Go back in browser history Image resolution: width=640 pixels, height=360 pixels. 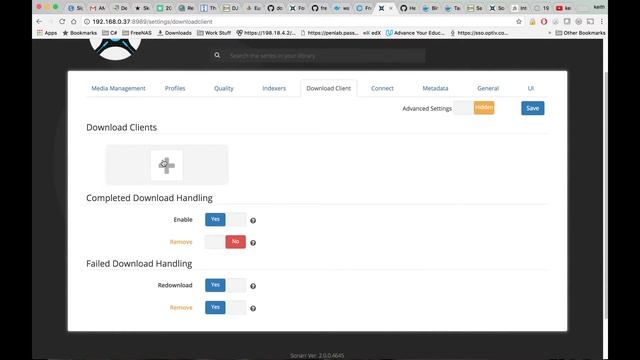click(39, 22)
